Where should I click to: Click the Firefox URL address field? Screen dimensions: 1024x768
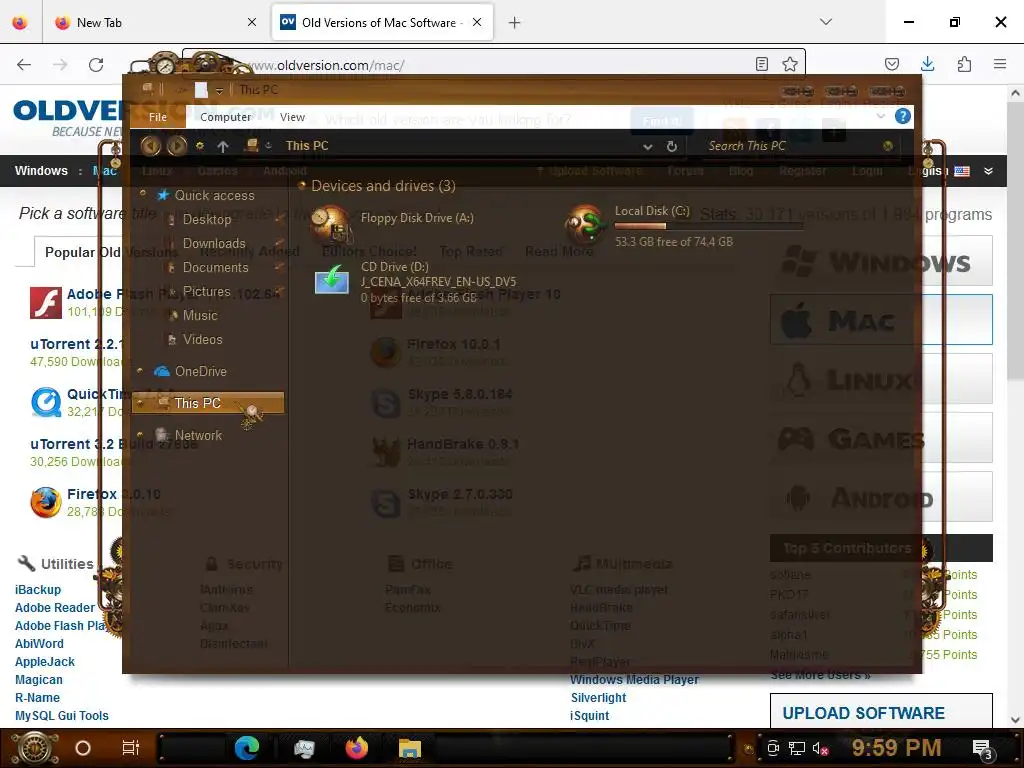(x=496, y=65)
